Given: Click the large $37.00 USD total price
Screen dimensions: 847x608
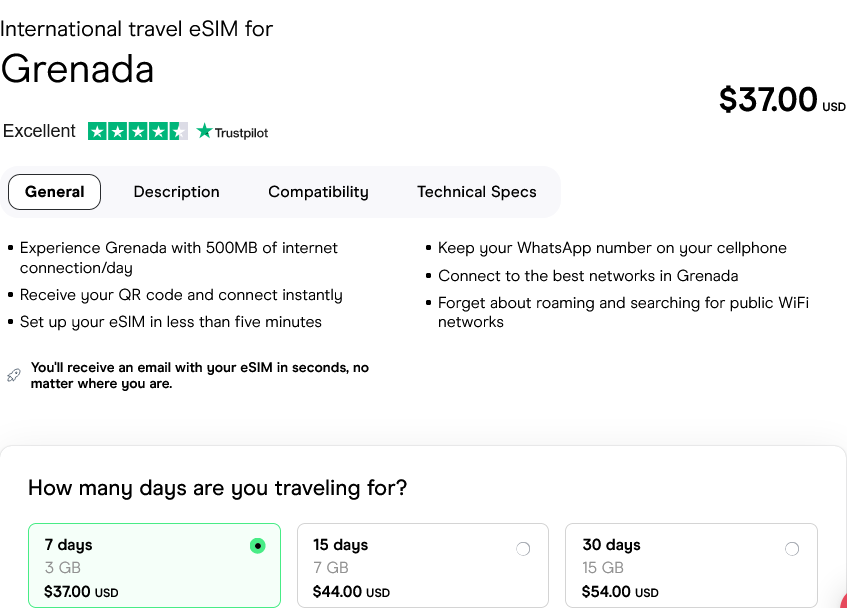Looking at the screenshot, I should (x=780, y=100).
